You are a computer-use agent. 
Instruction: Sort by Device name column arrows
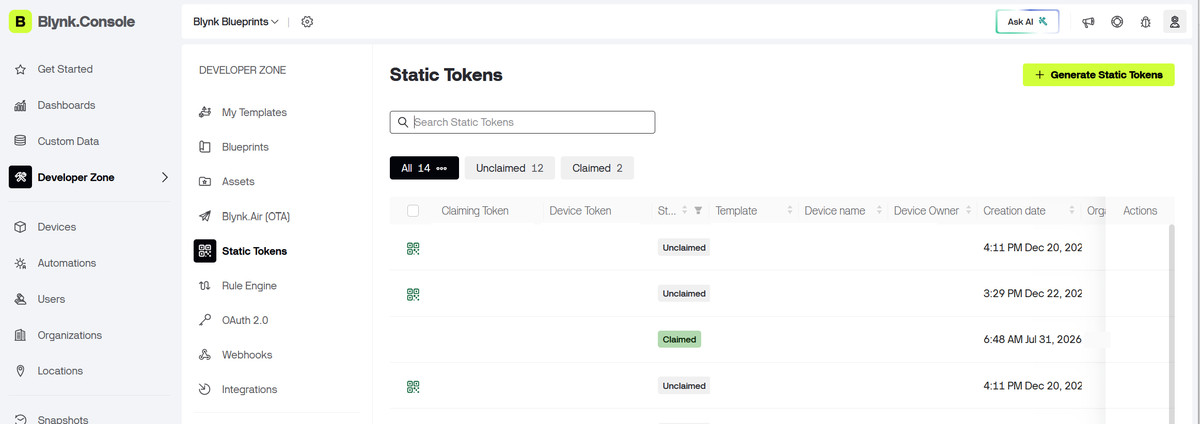pyautogui.click(x=879, y=211)
